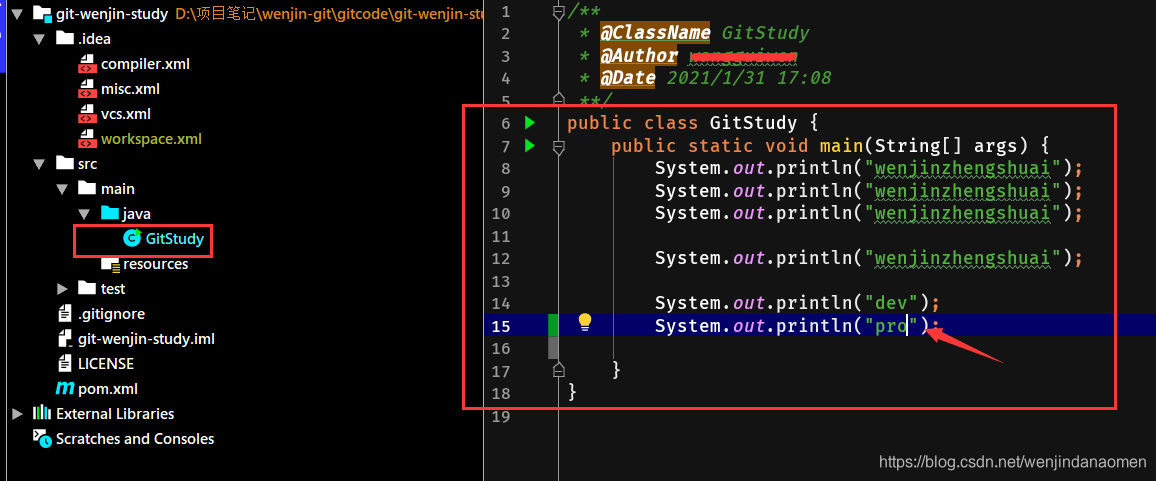Open the lightbulb quick-fix on line 15
The width and height of the screenshot is (1156, 481).
(585, 322)
